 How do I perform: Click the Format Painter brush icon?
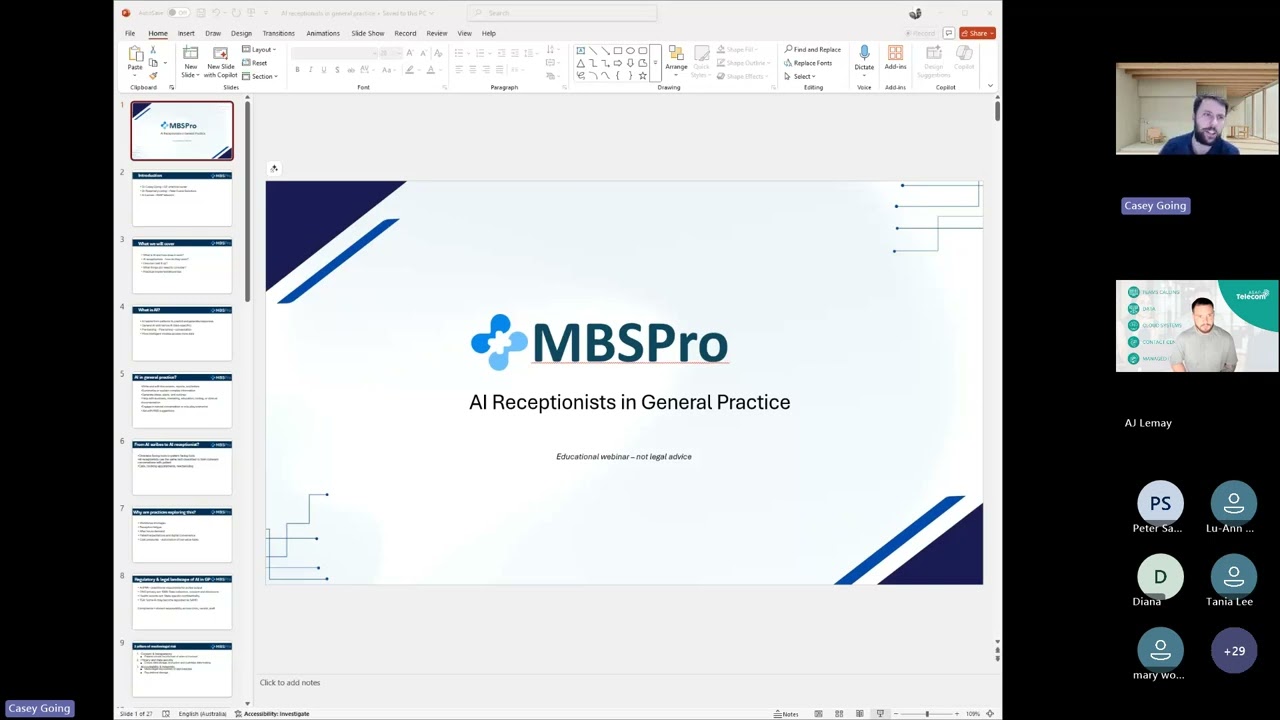tap(153, 75)
